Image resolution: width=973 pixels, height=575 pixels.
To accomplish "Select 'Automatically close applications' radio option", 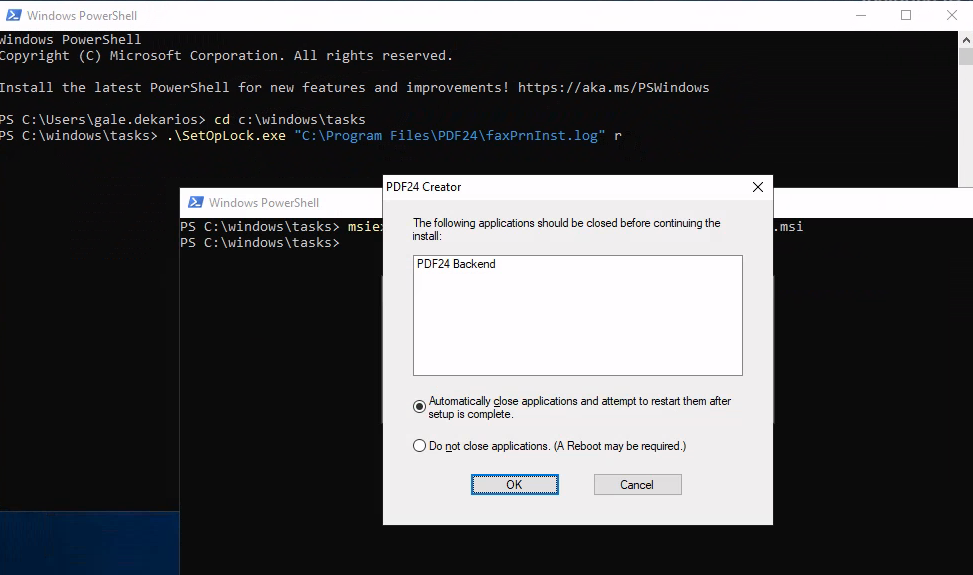I will coord(419,407).
